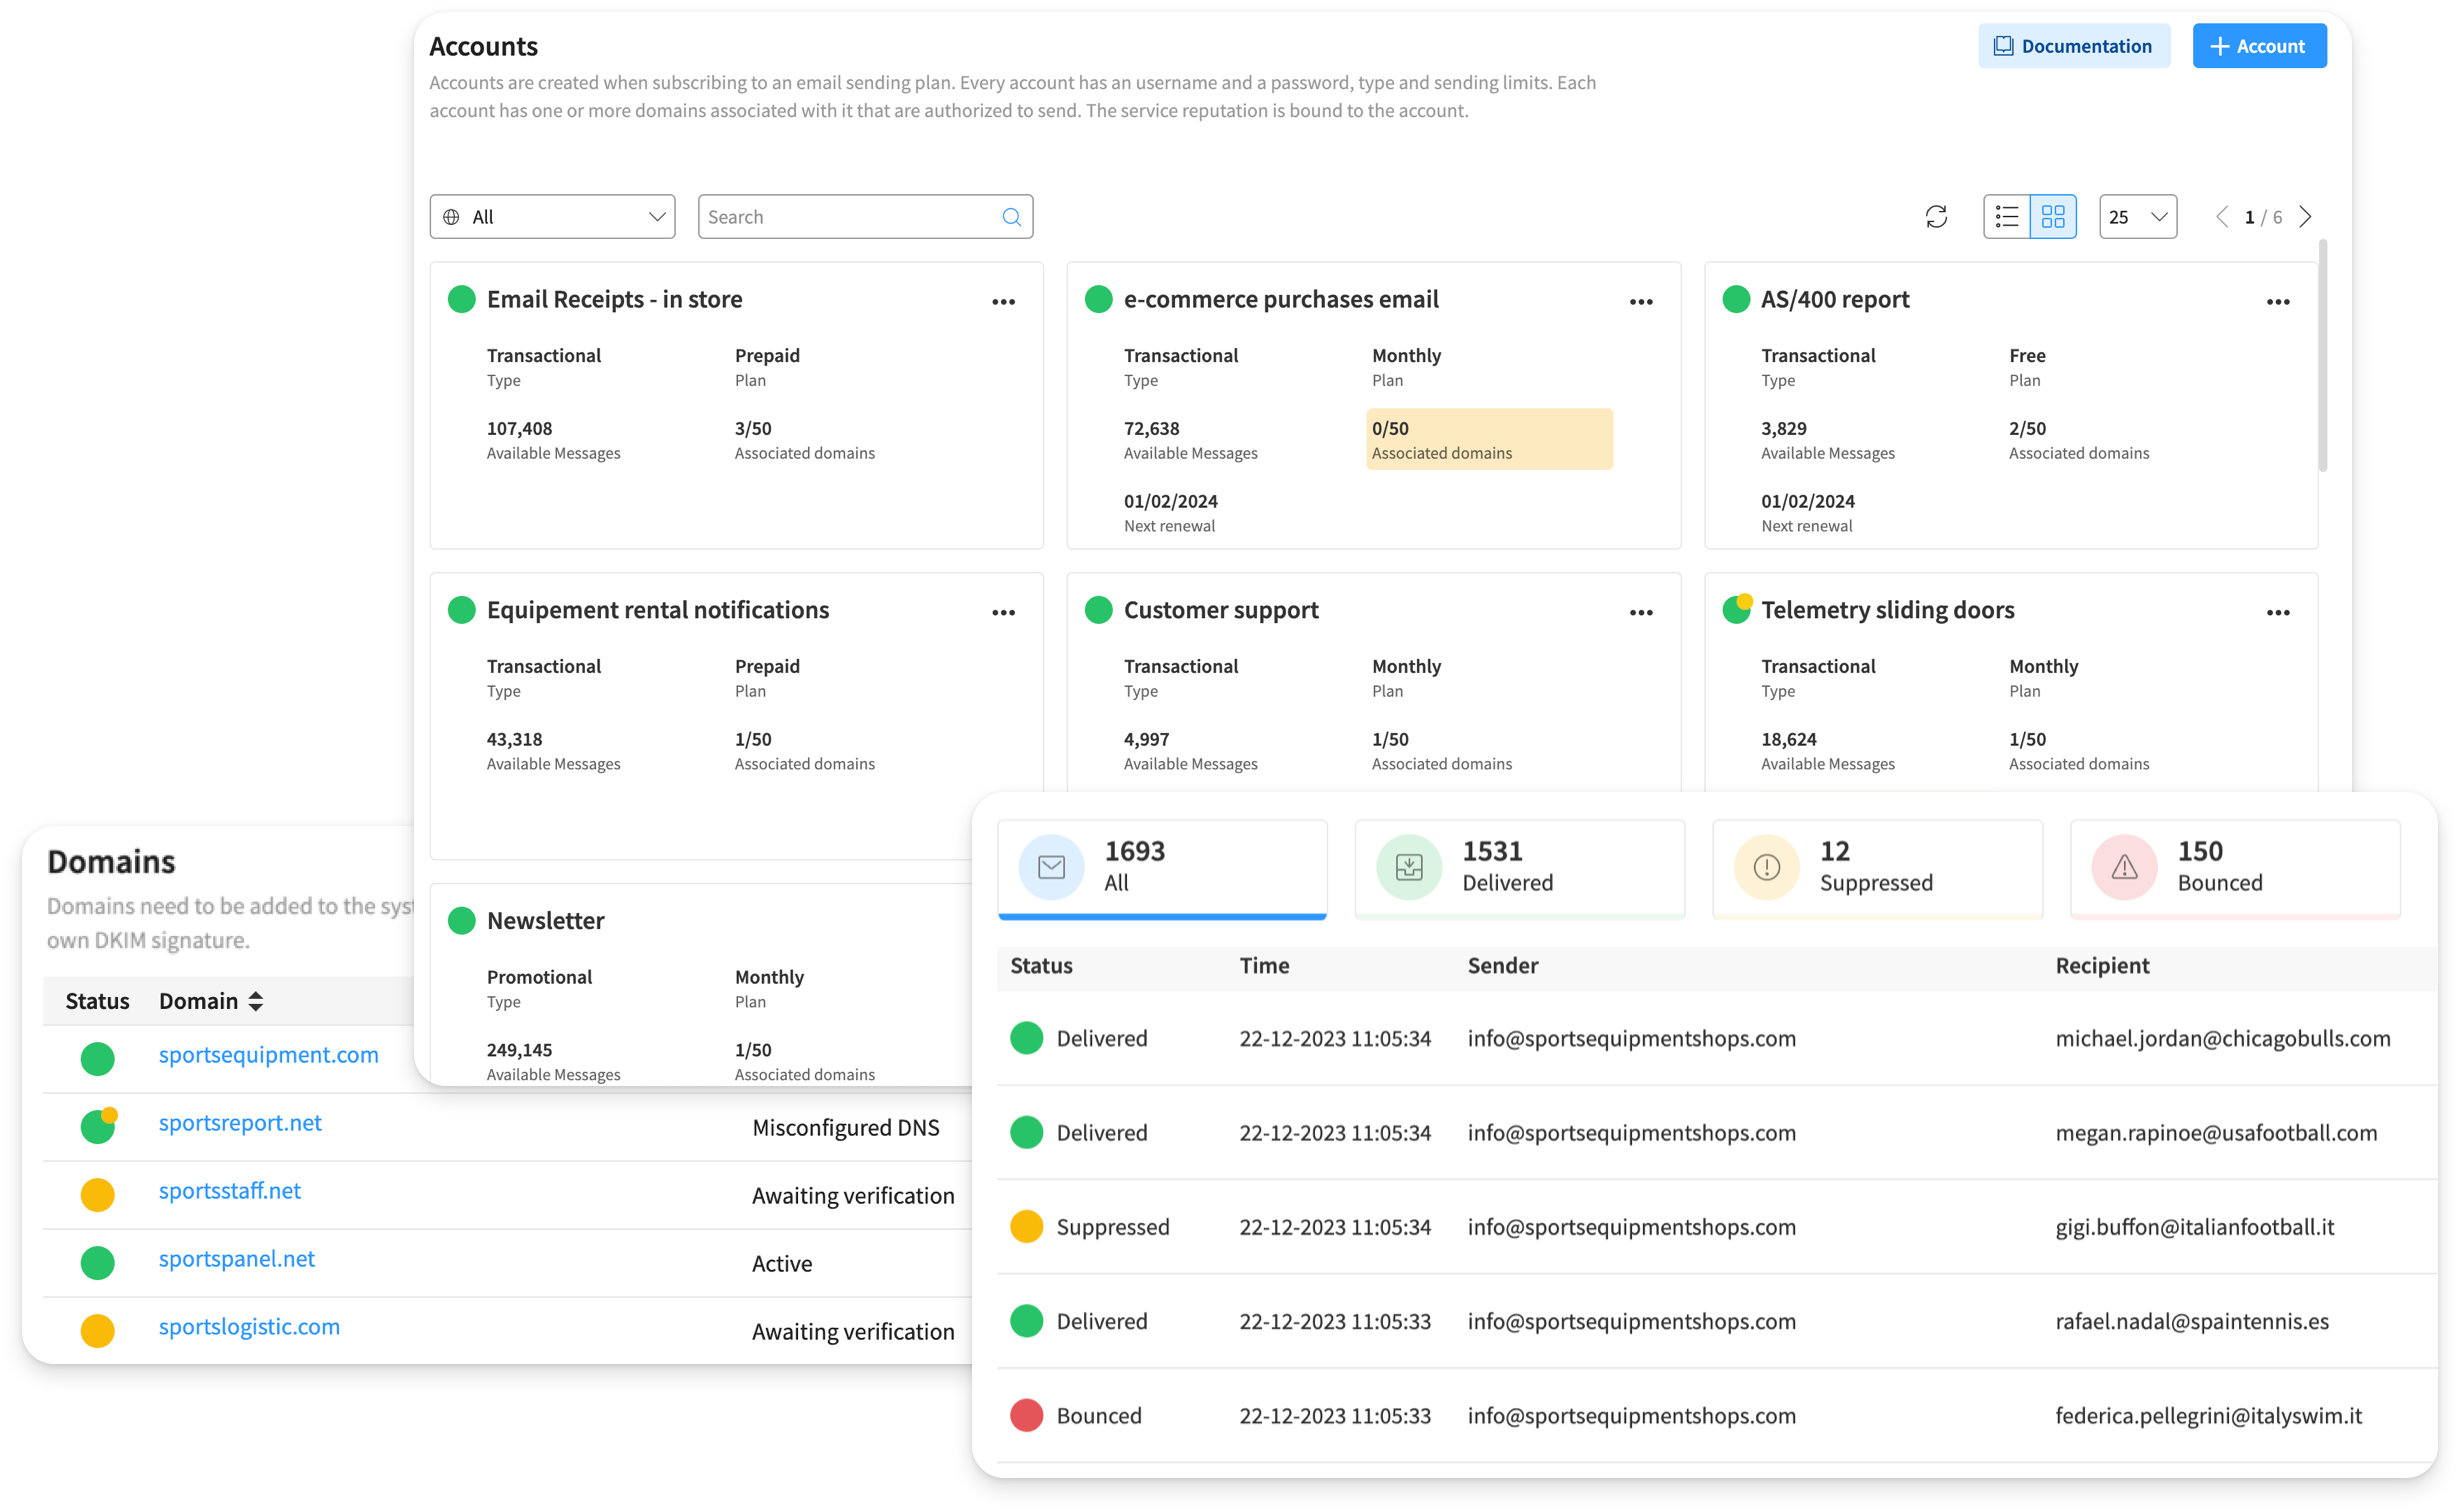The width and height of the screenshot is (2460, 1510).
Task: Open options menu for AS/400 report
Action: pos(2277,302)
